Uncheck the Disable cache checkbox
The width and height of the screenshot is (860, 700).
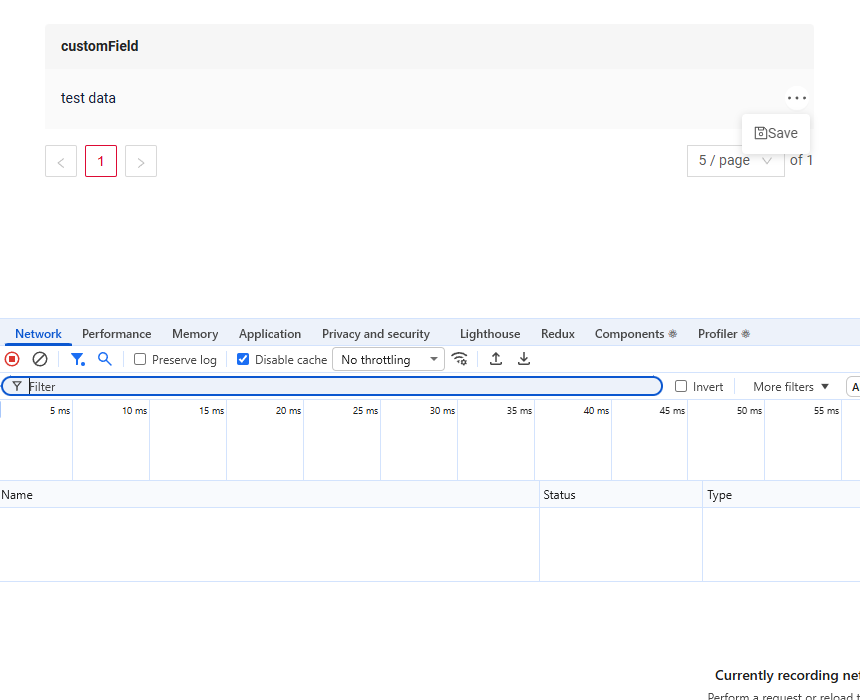(x=243, y=359)
